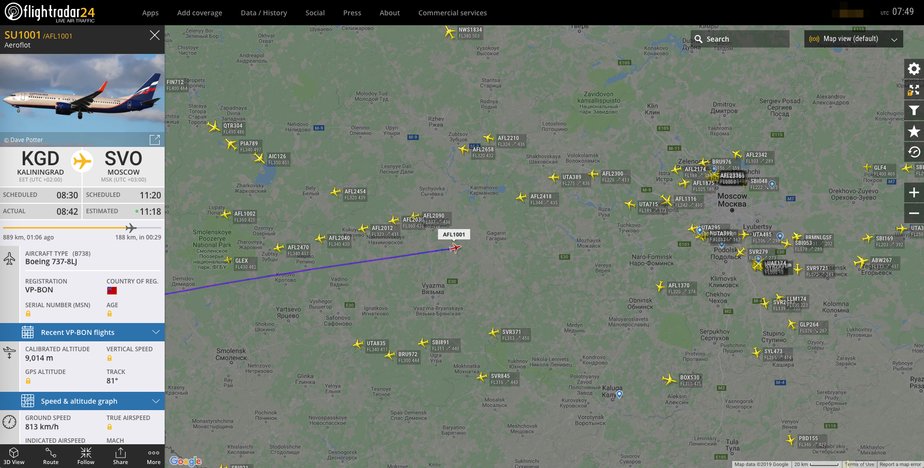The width and height of the screenshot is (924, 468).
Task: Click the map filter funnel icon
Action: tap(913, 110)
